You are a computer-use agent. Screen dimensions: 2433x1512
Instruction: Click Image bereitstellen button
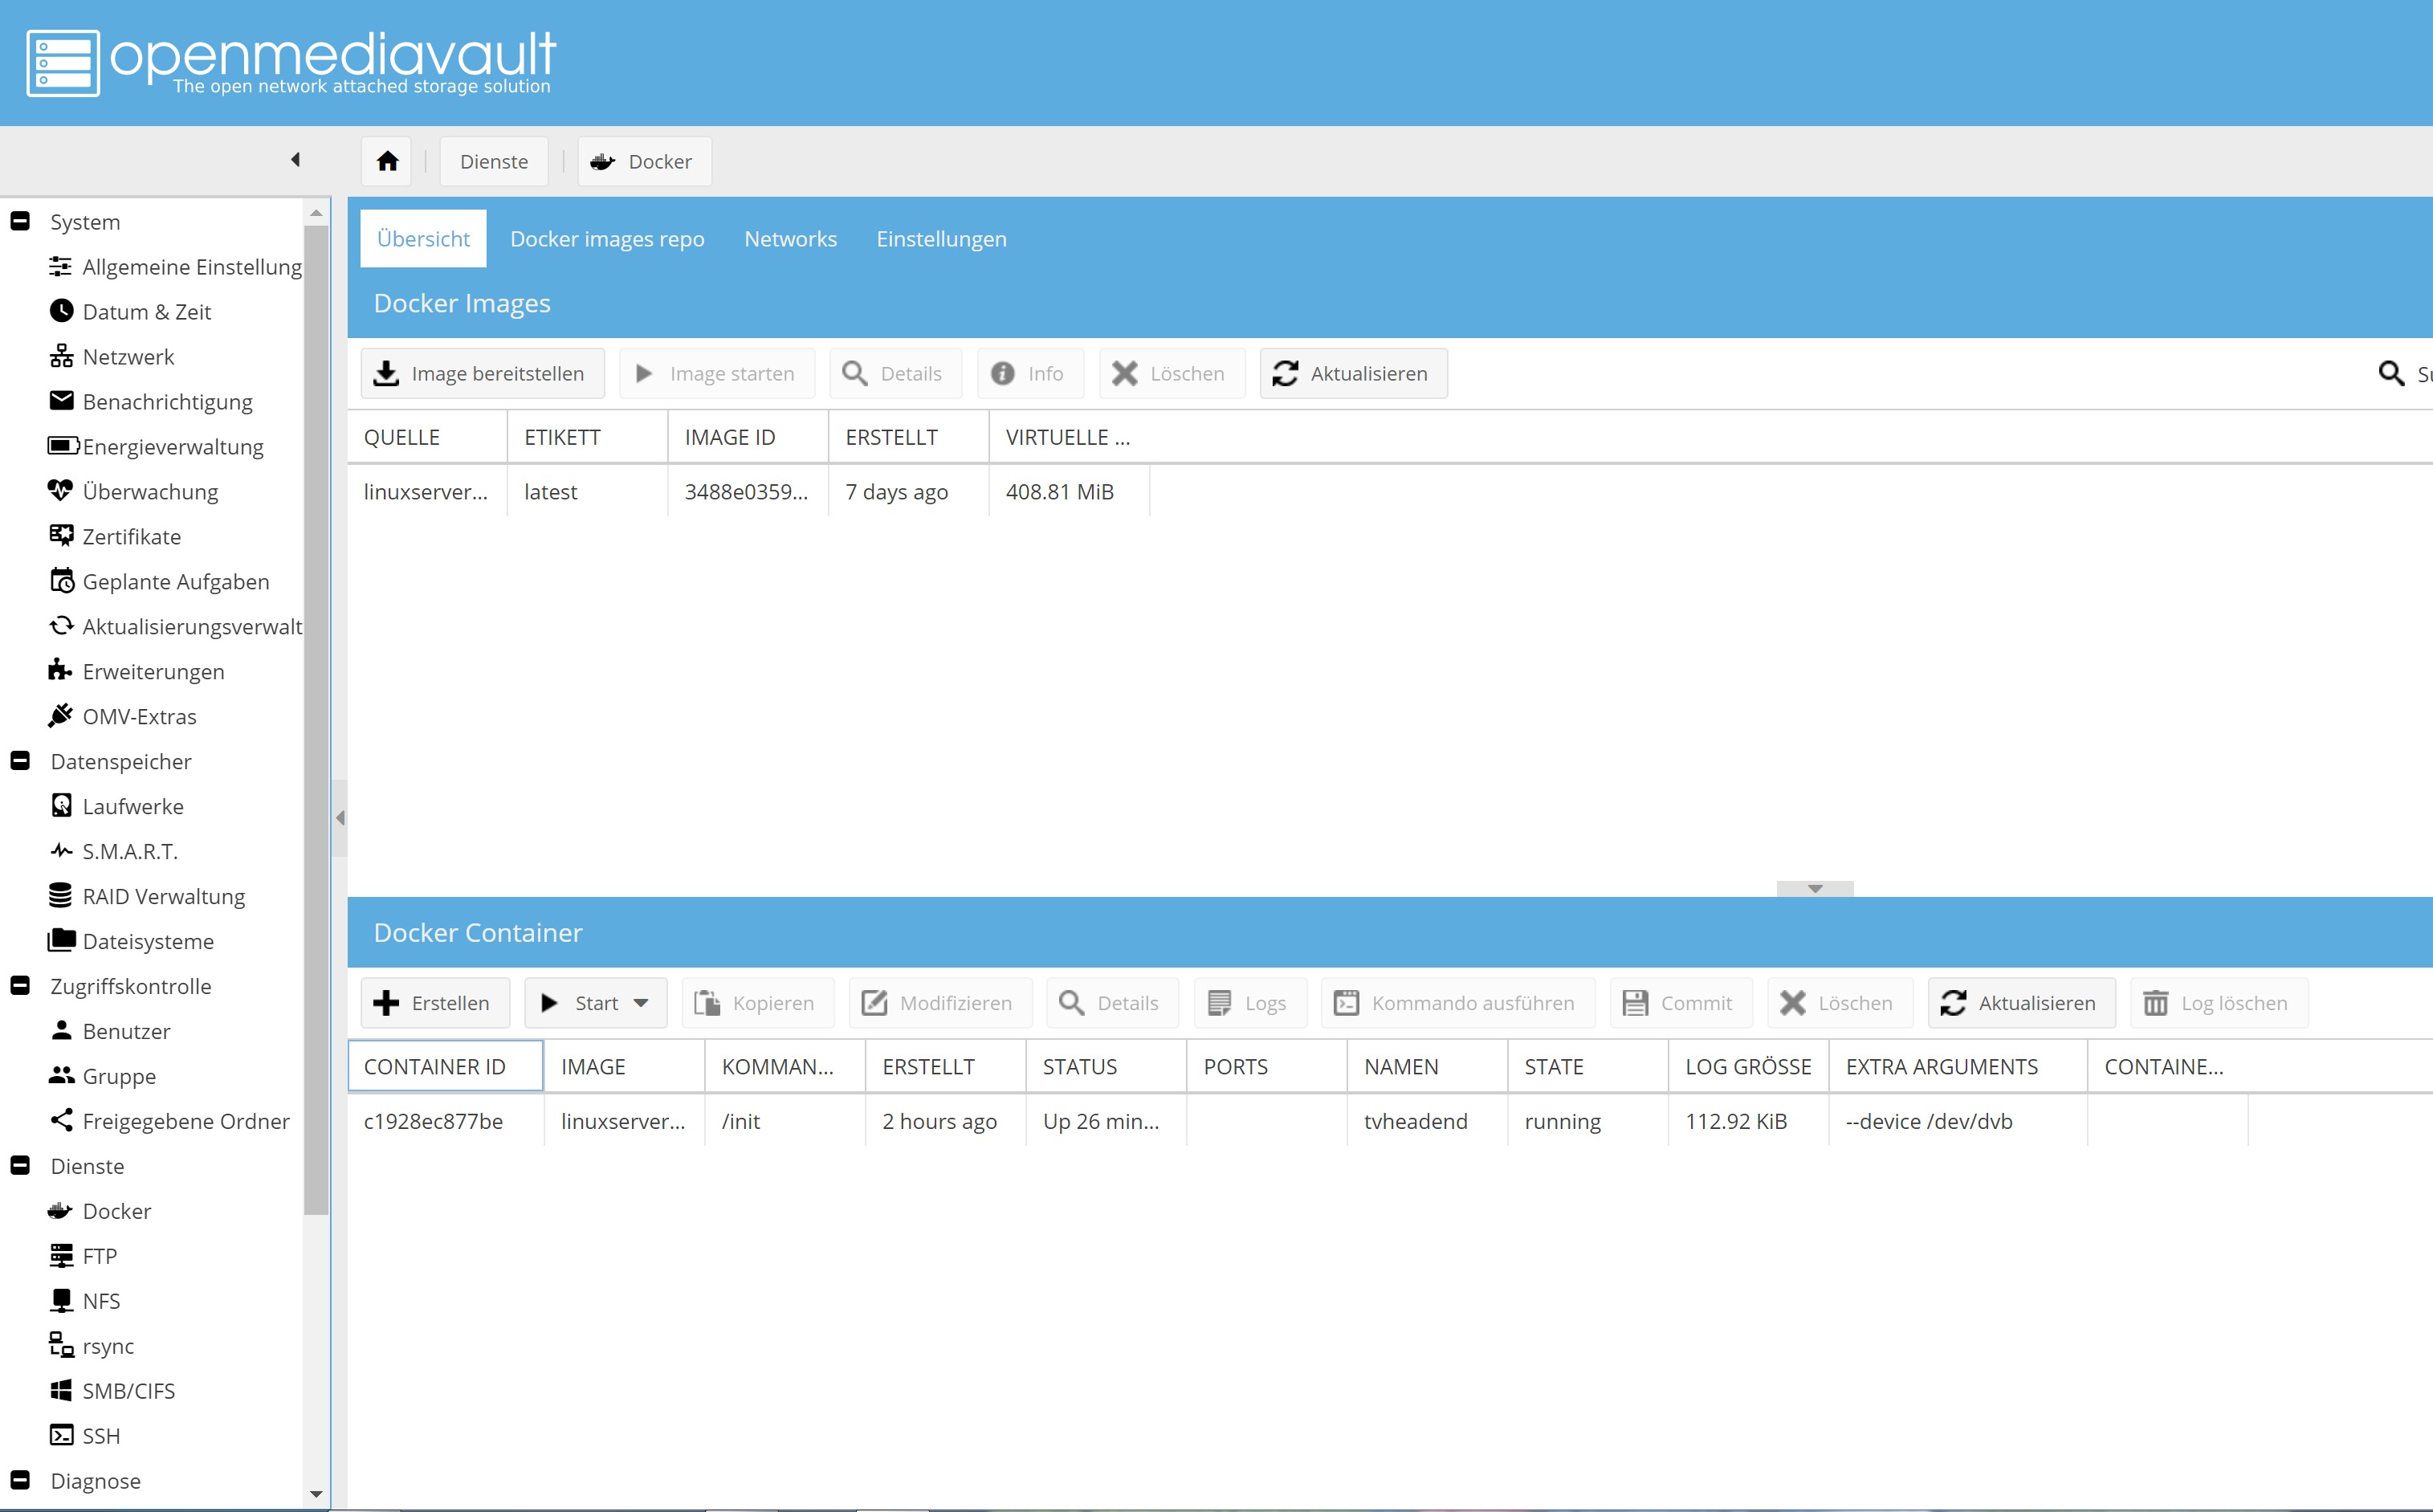(x=482, y=374)
